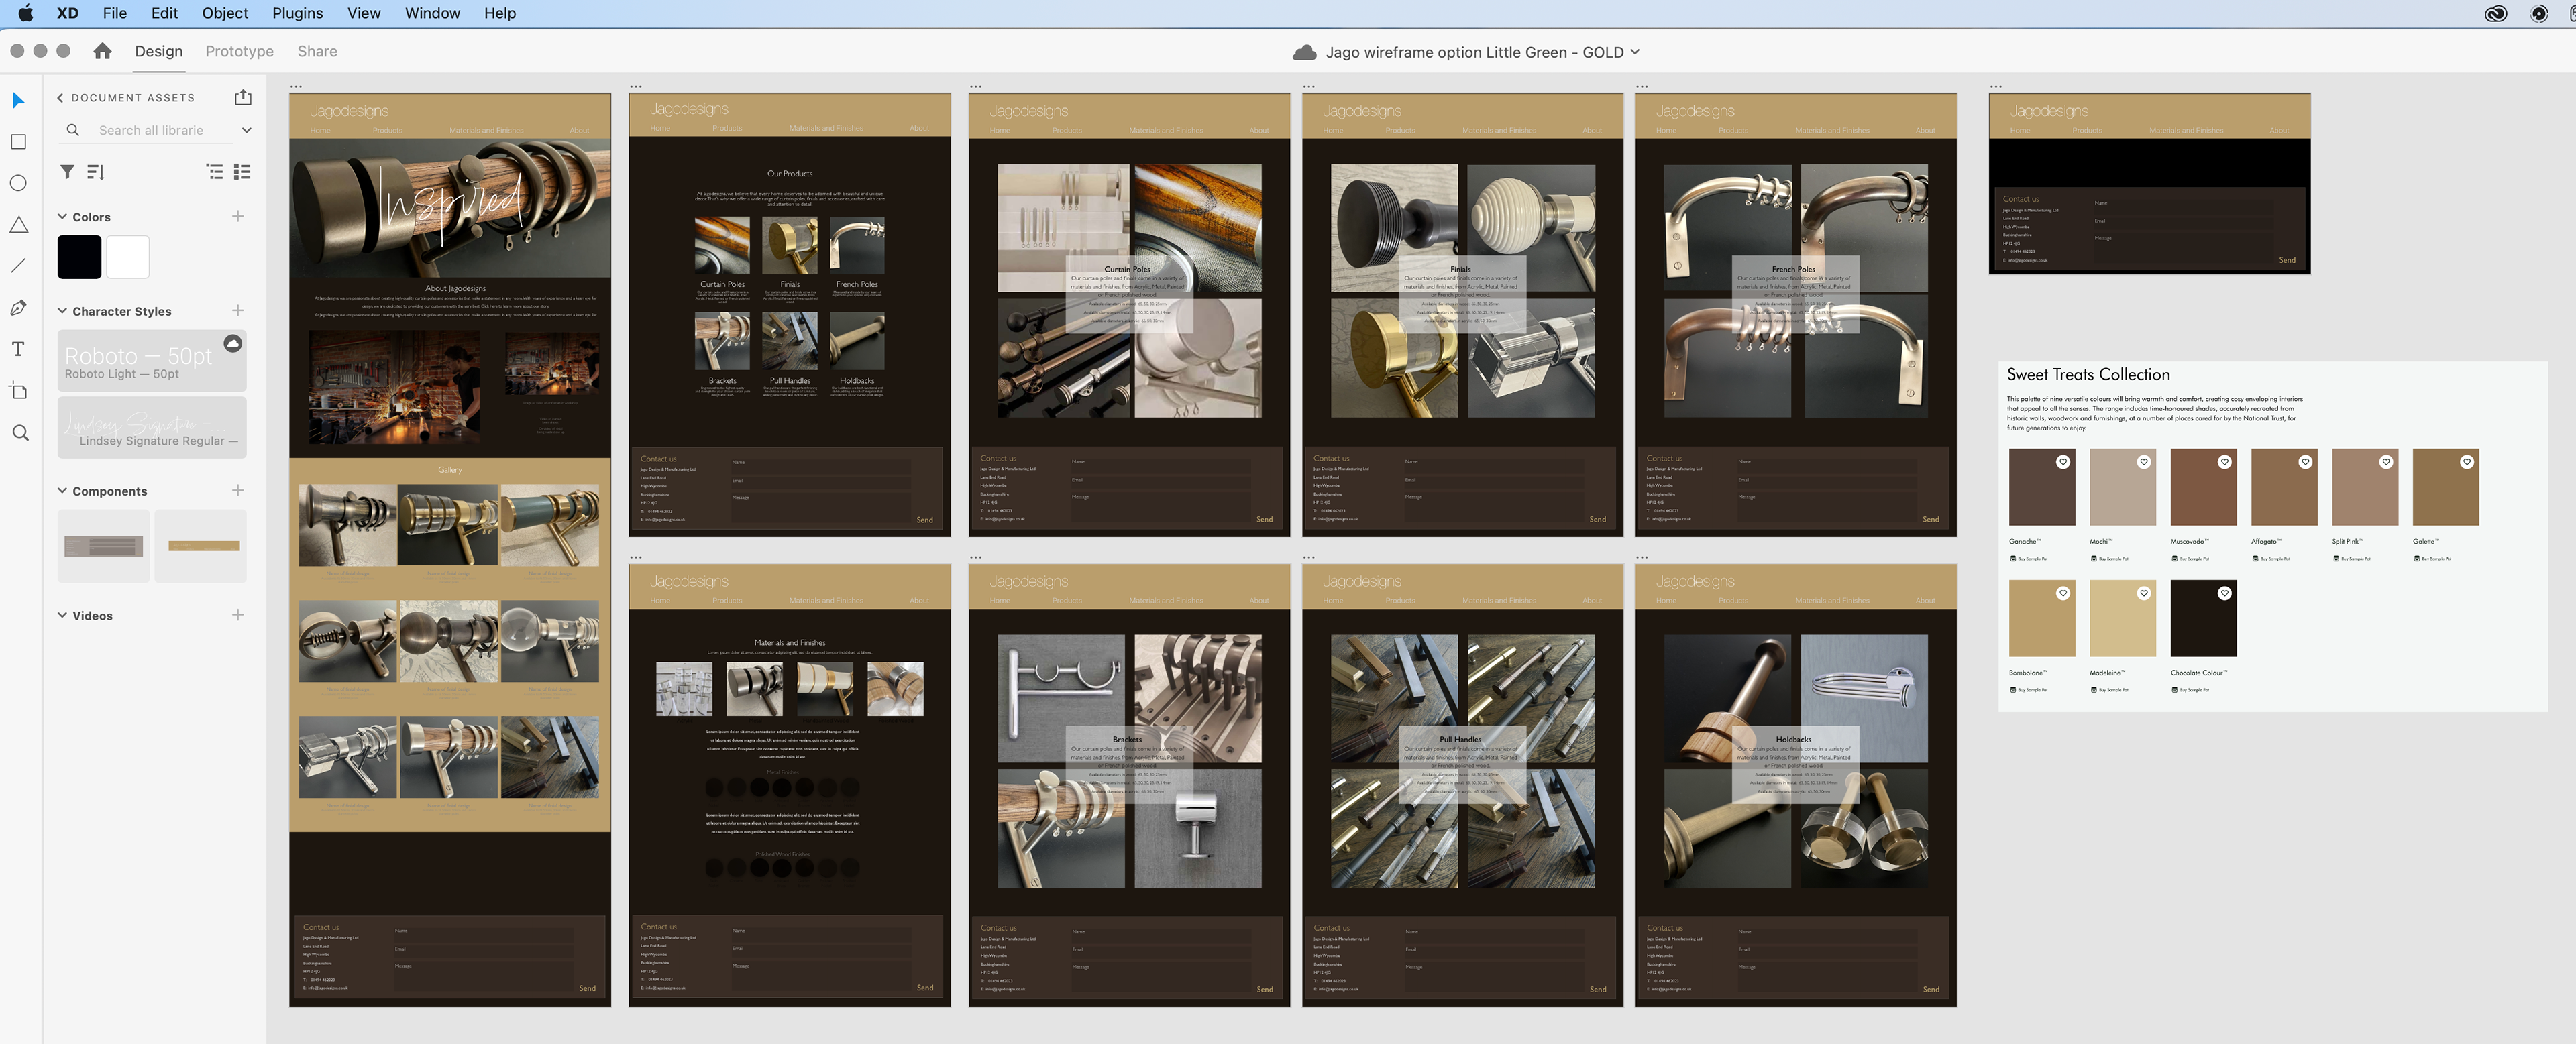Open the document title dropdown chevron
This screenshot has height=1044, width=2576.
coord(1636,52)
